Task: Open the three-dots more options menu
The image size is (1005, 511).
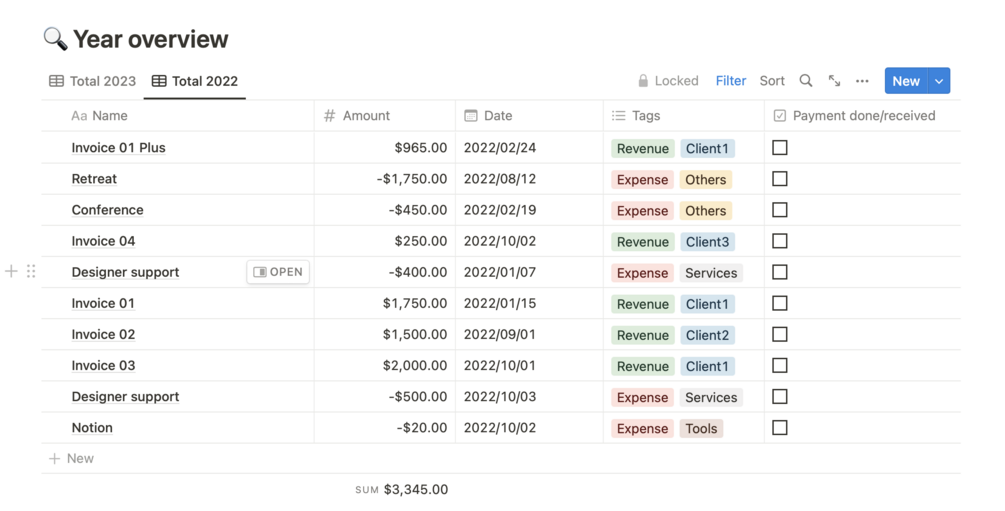Action: click(862, 81)
